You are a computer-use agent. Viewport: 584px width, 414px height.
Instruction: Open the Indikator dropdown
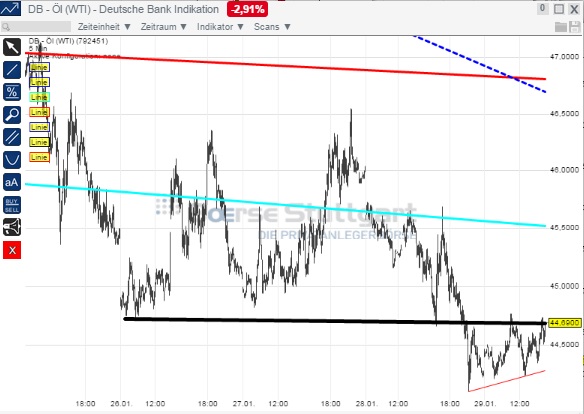pos(220,27)
